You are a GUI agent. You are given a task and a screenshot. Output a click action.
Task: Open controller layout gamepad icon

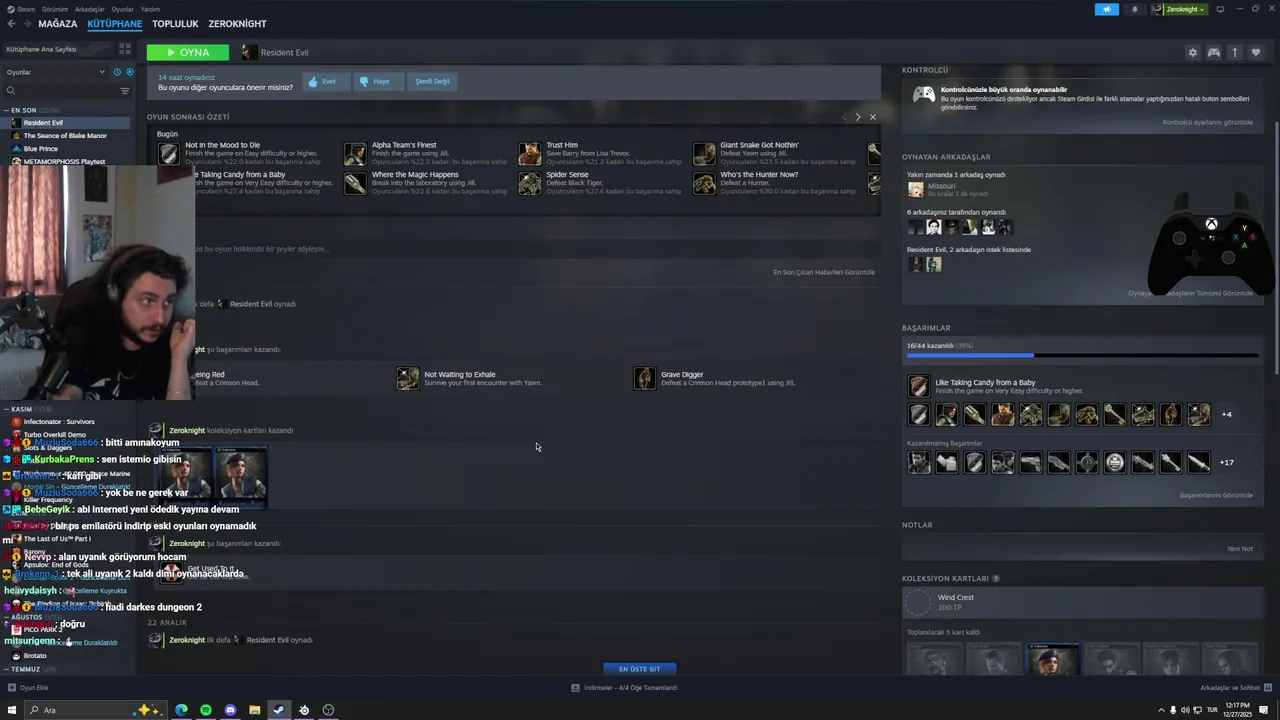(1213, 52)
